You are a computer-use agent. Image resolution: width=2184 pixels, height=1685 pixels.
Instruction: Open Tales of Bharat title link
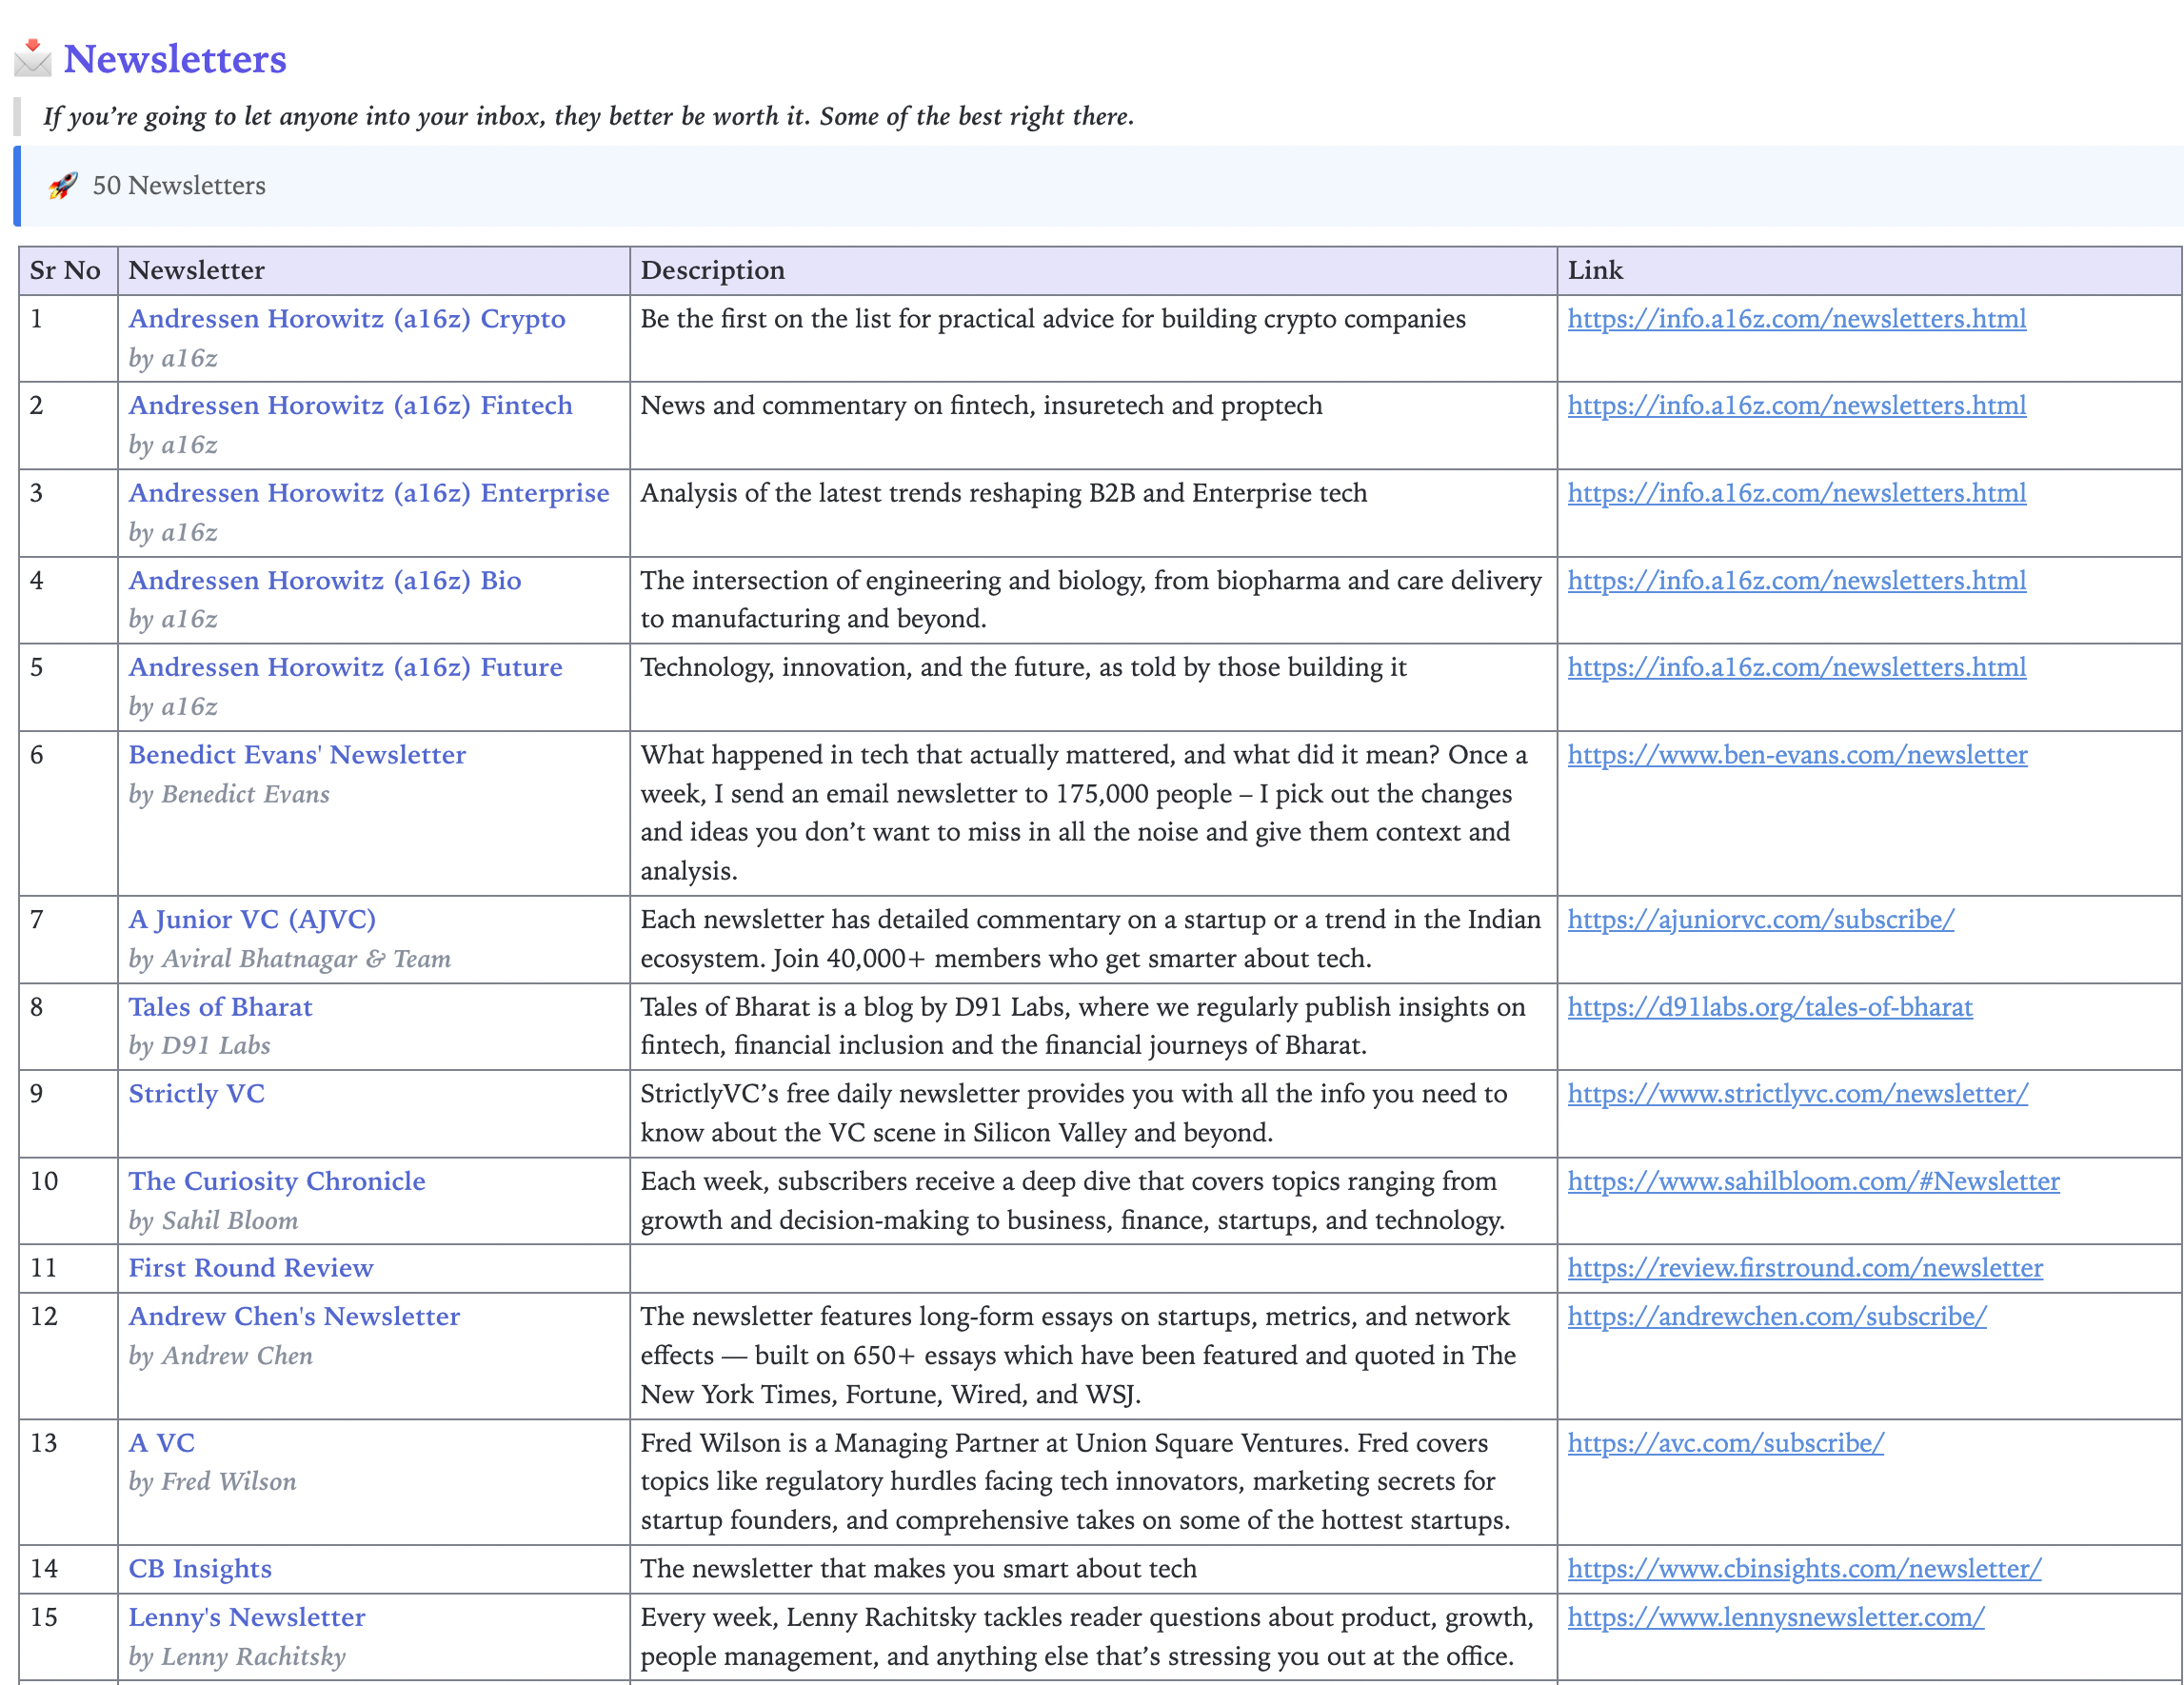(x=221, y=1007)
